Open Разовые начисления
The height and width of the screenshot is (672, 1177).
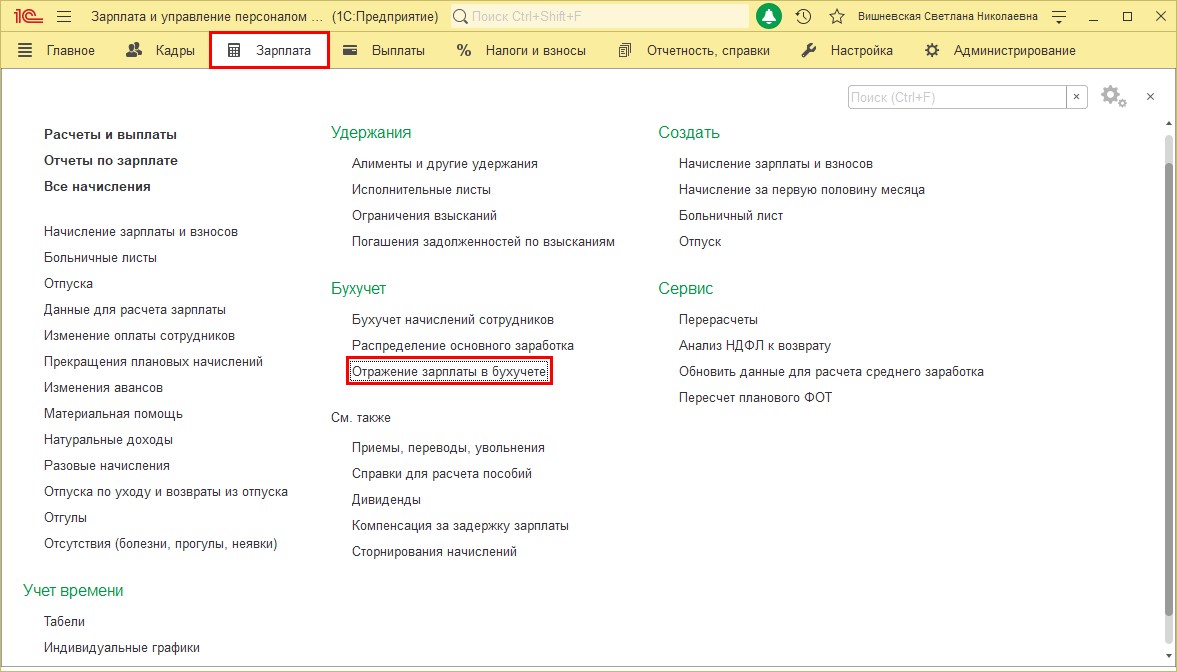107,466
